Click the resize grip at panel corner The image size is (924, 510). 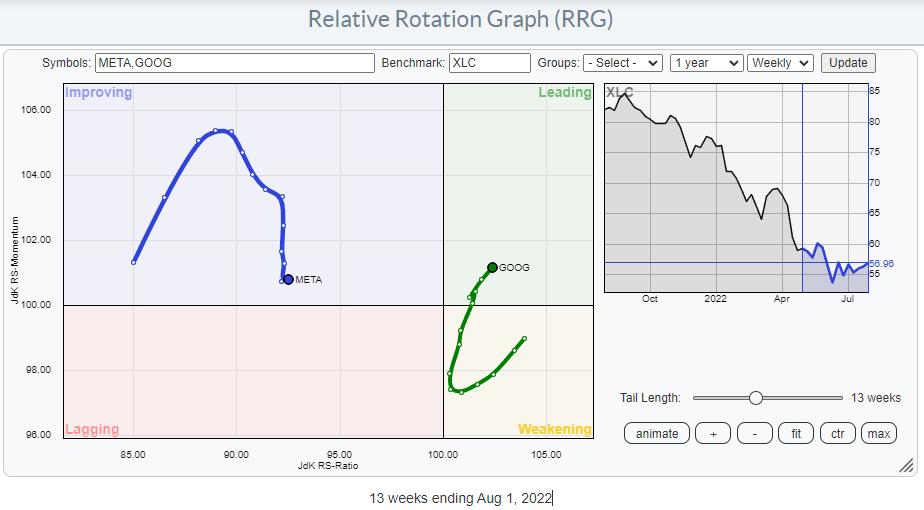point(906,465)
